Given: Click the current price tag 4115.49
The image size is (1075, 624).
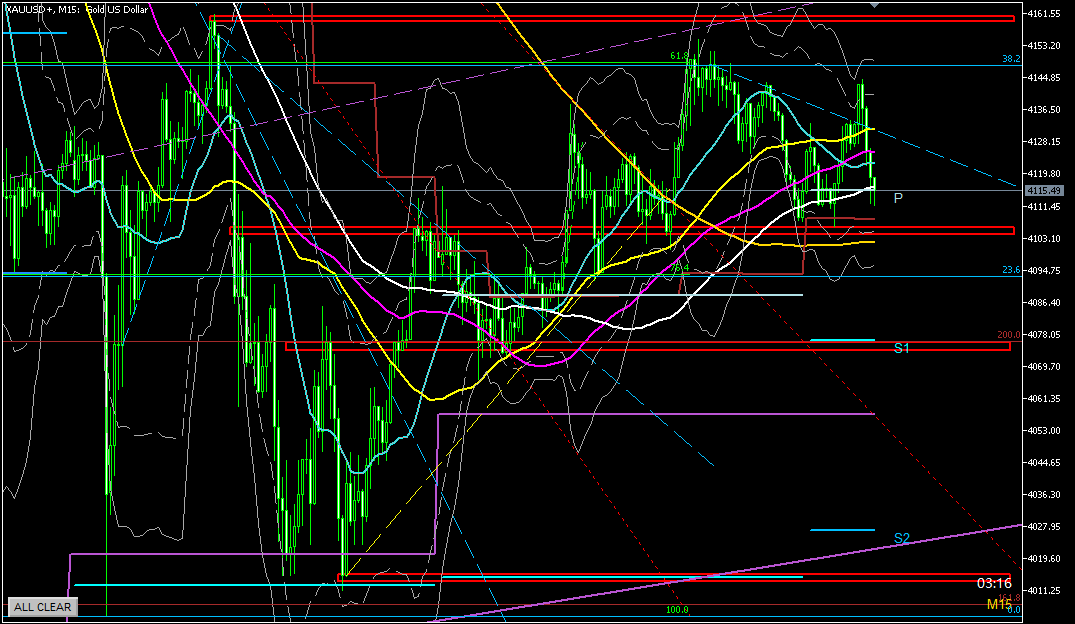Looking at the screenshot, I should pos(1046,190).
